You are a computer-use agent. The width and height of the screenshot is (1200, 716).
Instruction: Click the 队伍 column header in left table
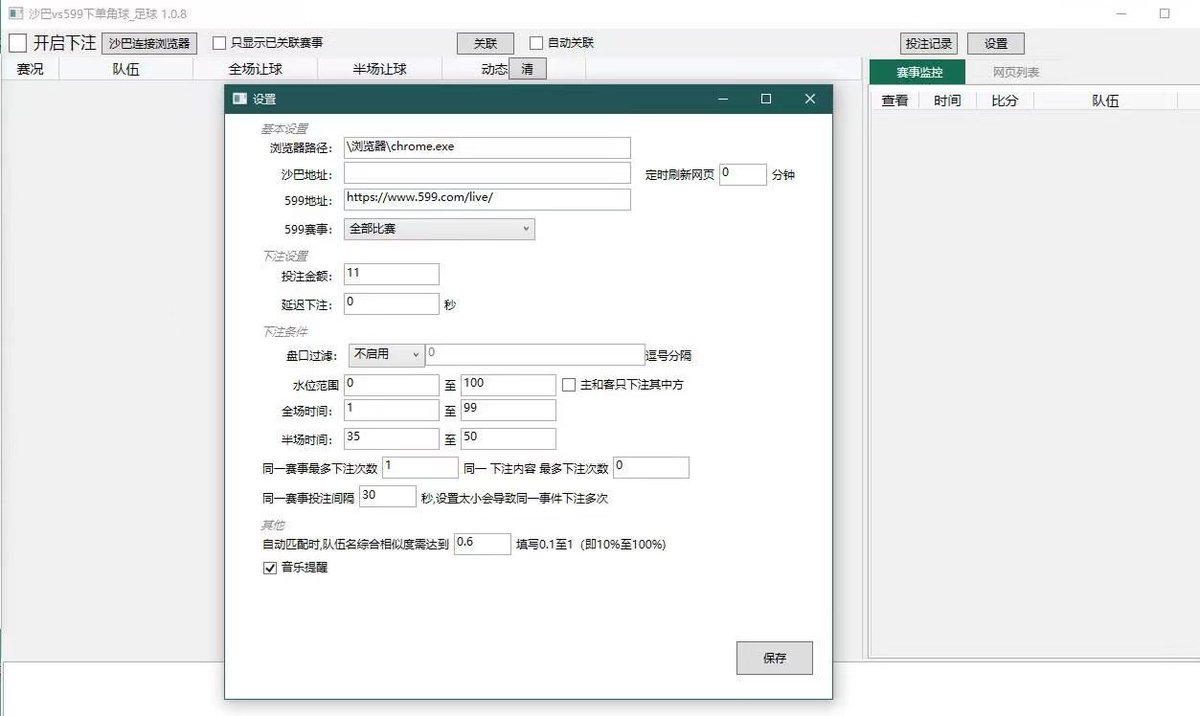(x=126, y=69)
